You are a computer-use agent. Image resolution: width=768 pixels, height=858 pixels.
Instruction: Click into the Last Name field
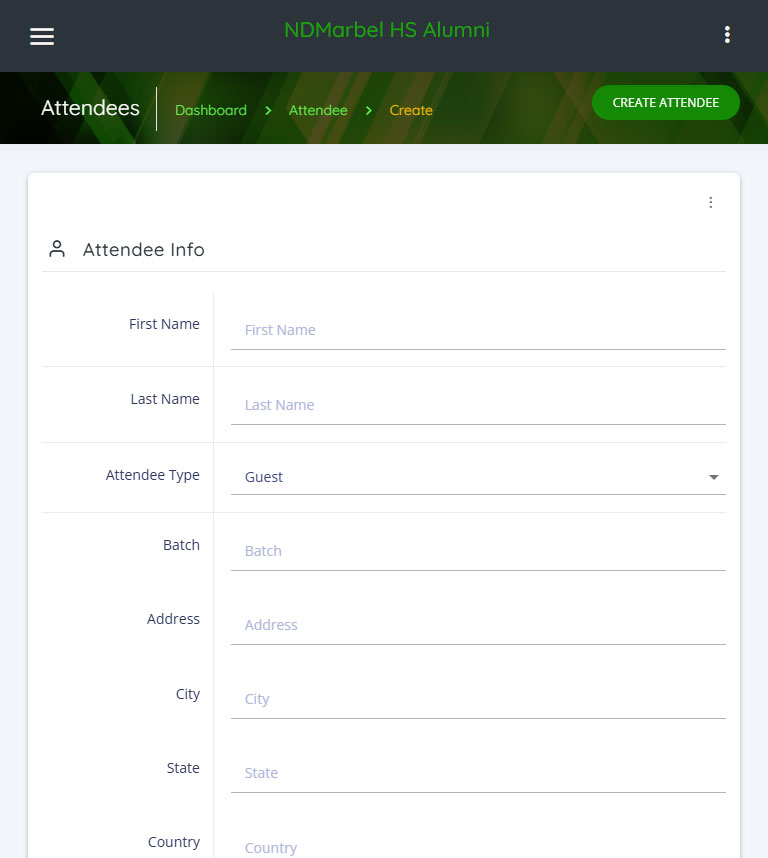tap(478, 405)
